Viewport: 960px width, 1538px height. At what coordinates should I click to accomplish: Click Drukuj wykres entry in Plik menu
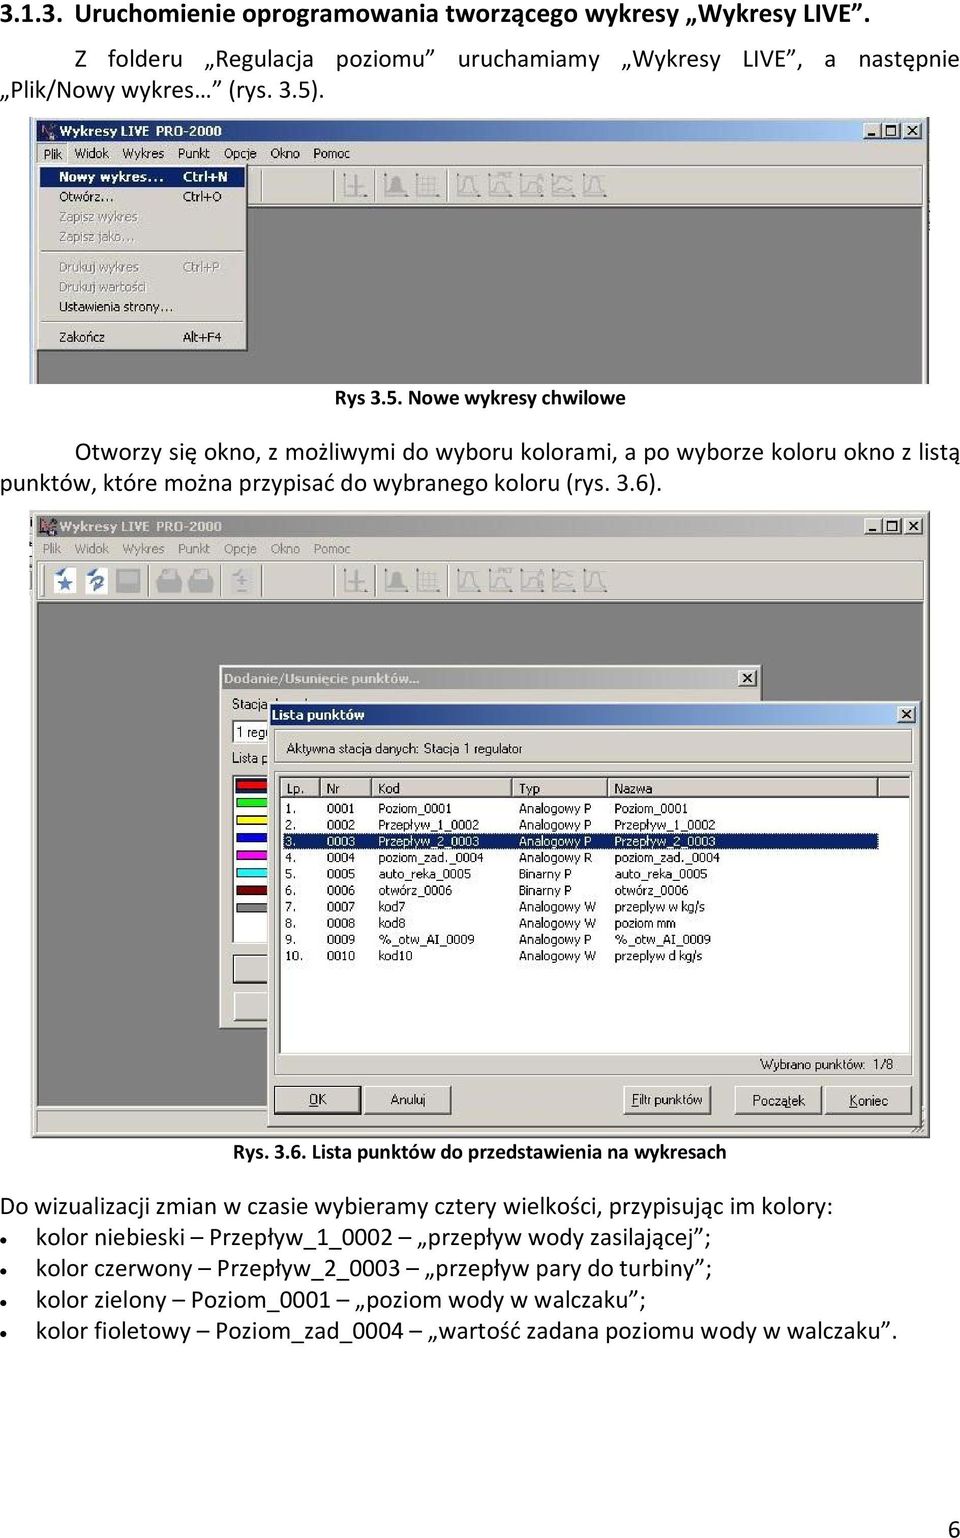(x=143, y=267)
